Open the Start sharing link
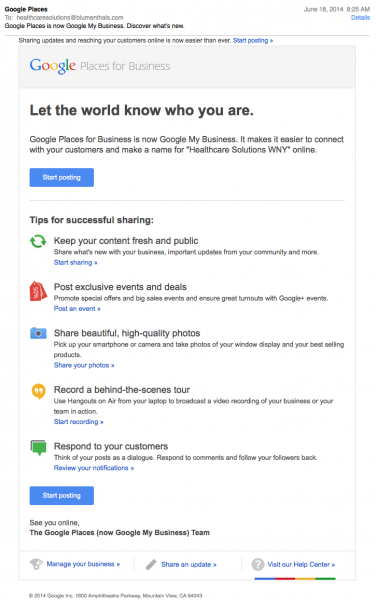 tap(75, 262)
